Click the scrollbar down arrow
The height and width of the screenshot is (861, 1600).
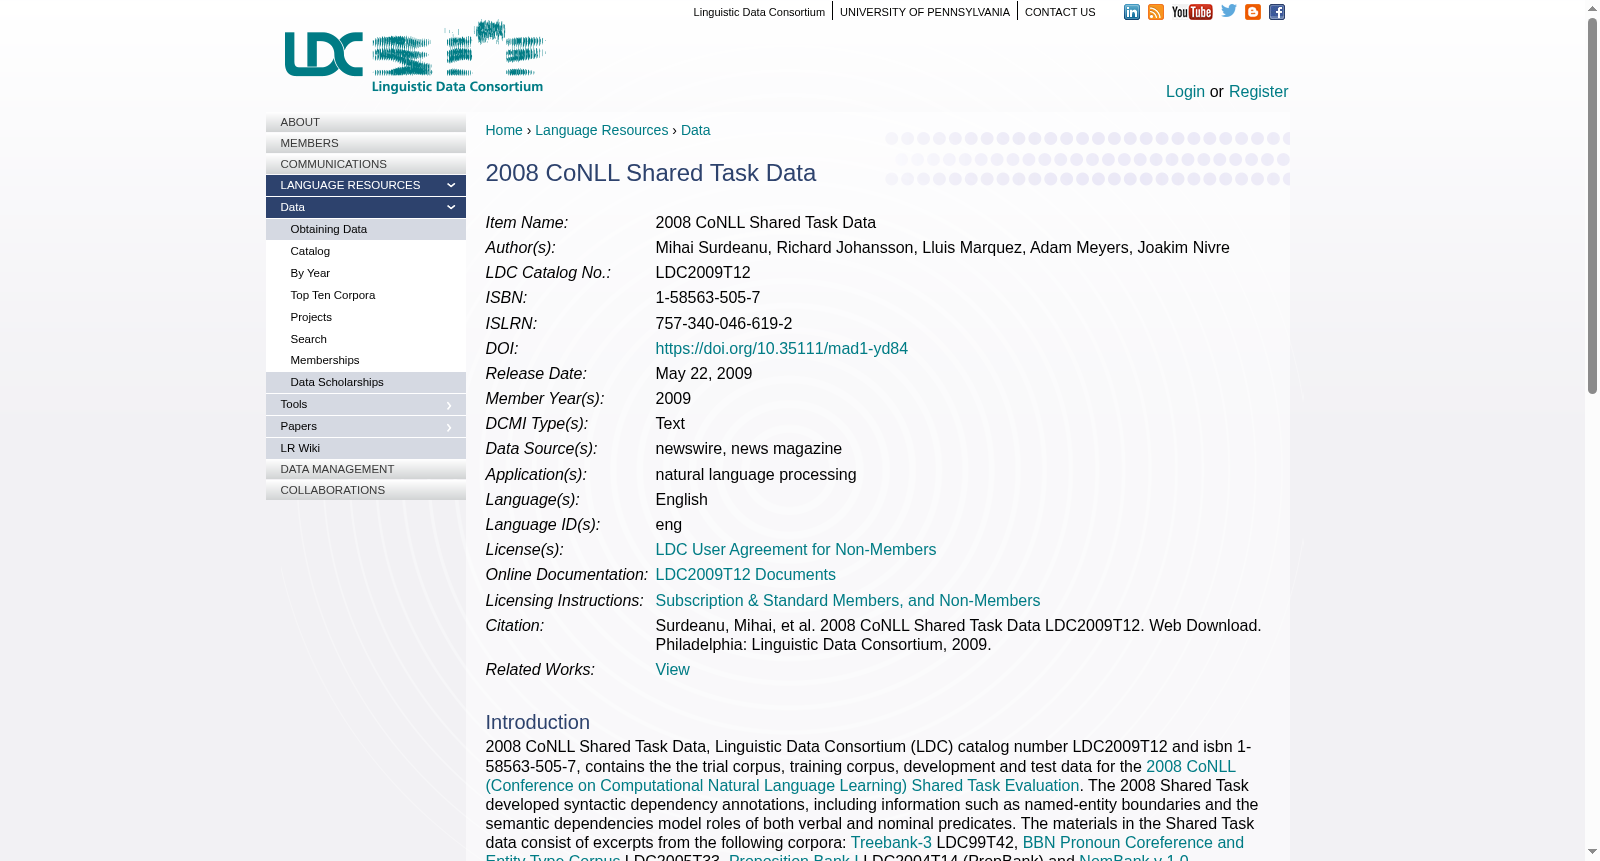click(1592, 852)
